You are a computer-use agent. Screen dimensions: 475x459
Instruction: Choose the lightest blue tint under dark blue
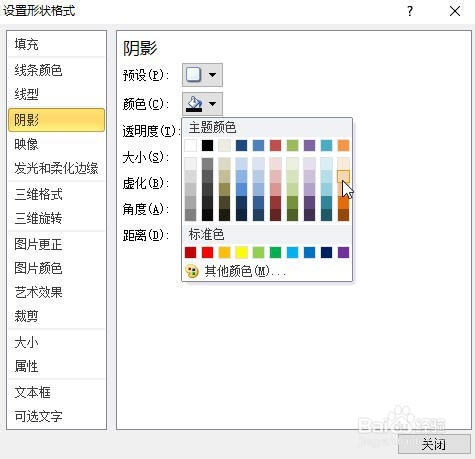click(x=241, y=164)
